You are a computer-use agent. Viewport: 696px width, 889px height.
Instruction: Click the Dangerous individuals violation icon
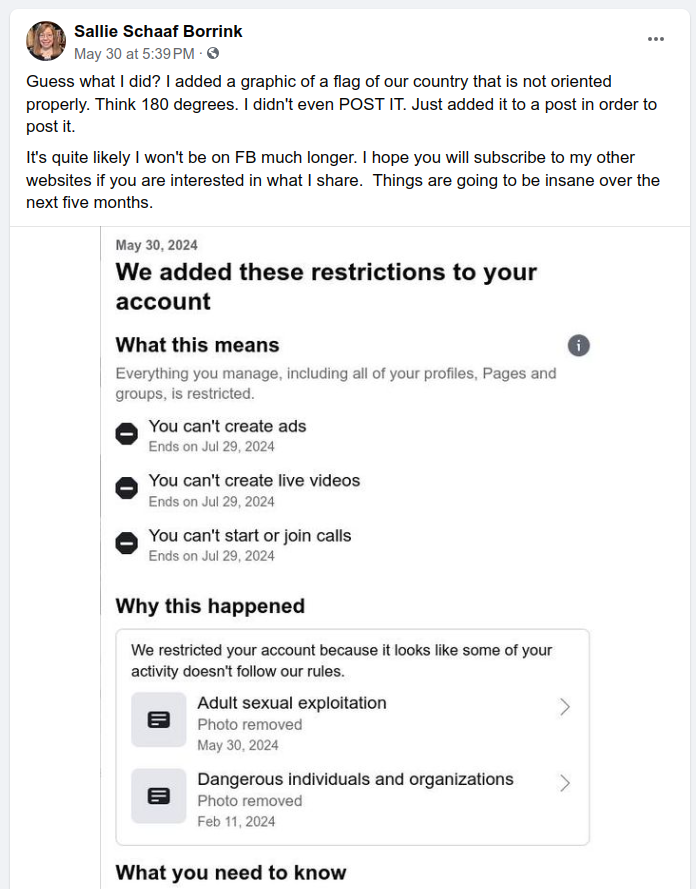click(159, 796)
